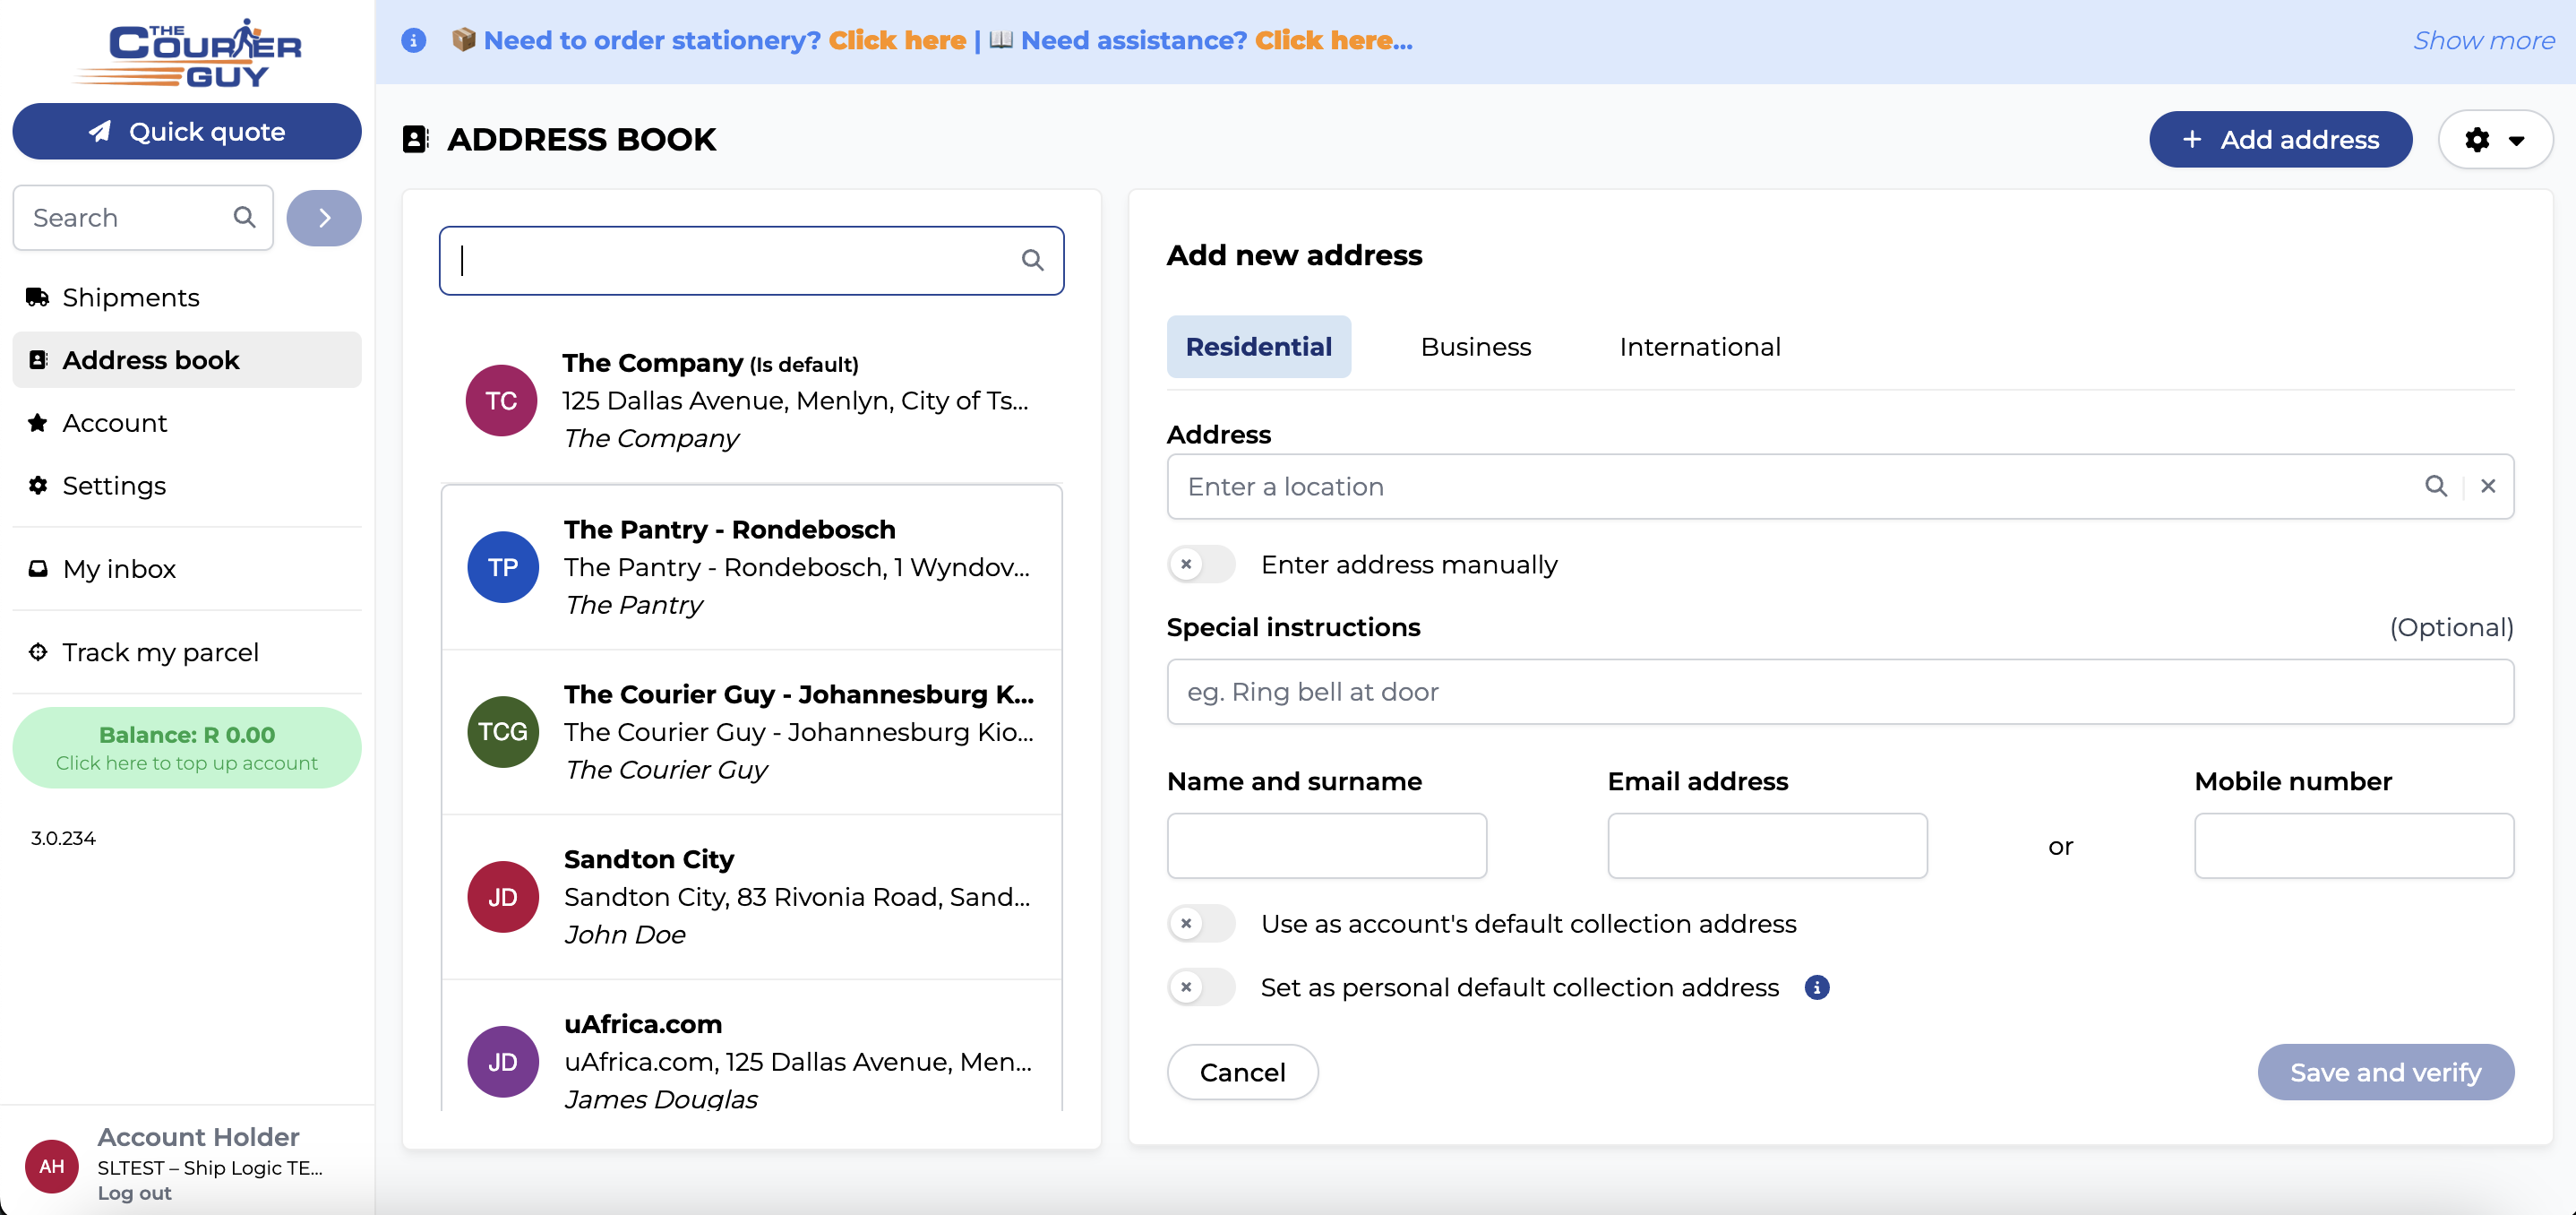The height and width of the screenshot is (1215, 2576).
Task: Click the Quick quote button
Action: point(187,131)
